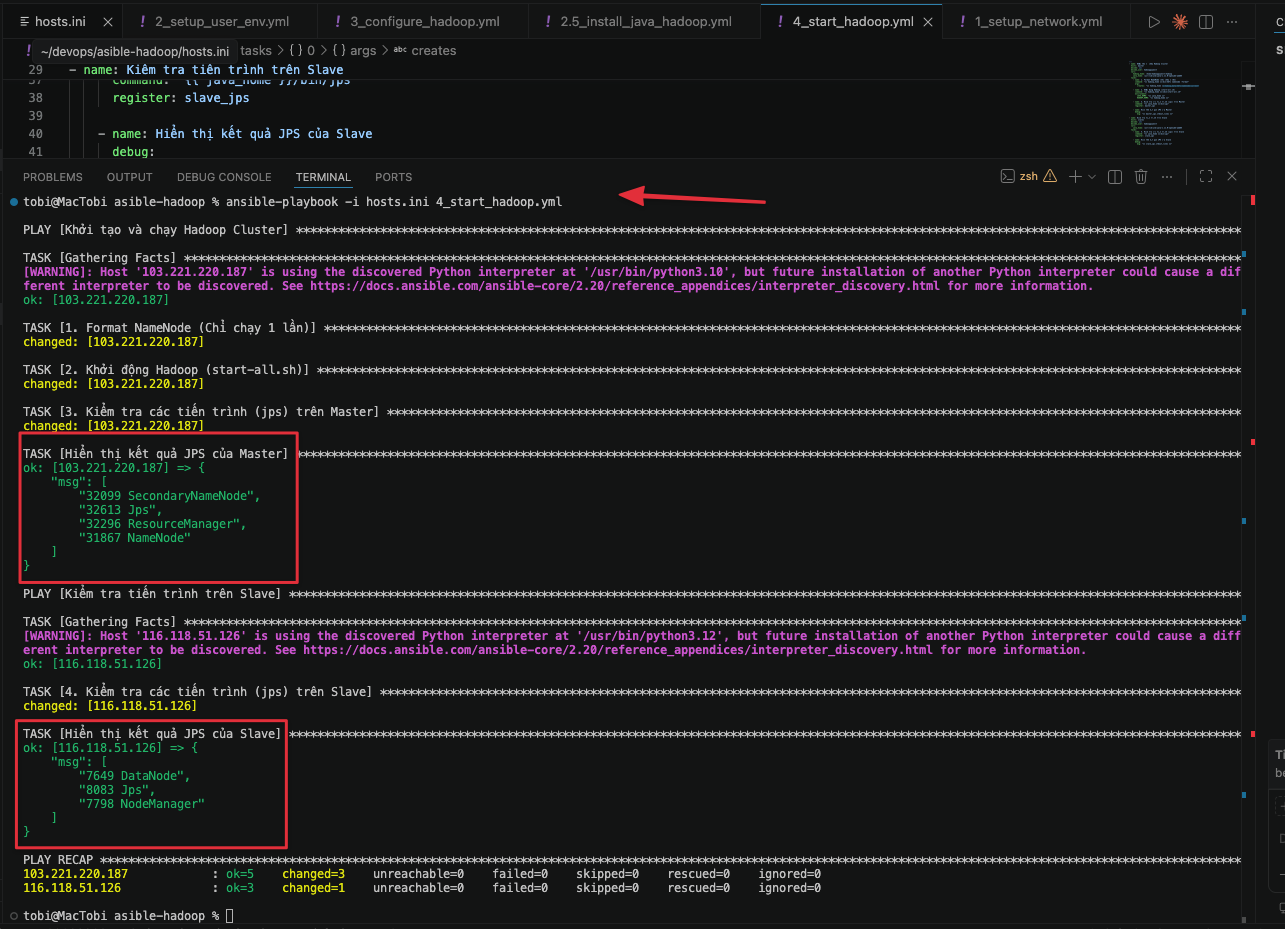Open the orange Claude sparkle icon
The height and width of the screenshot is (929, 1285).
point(1180,21)
